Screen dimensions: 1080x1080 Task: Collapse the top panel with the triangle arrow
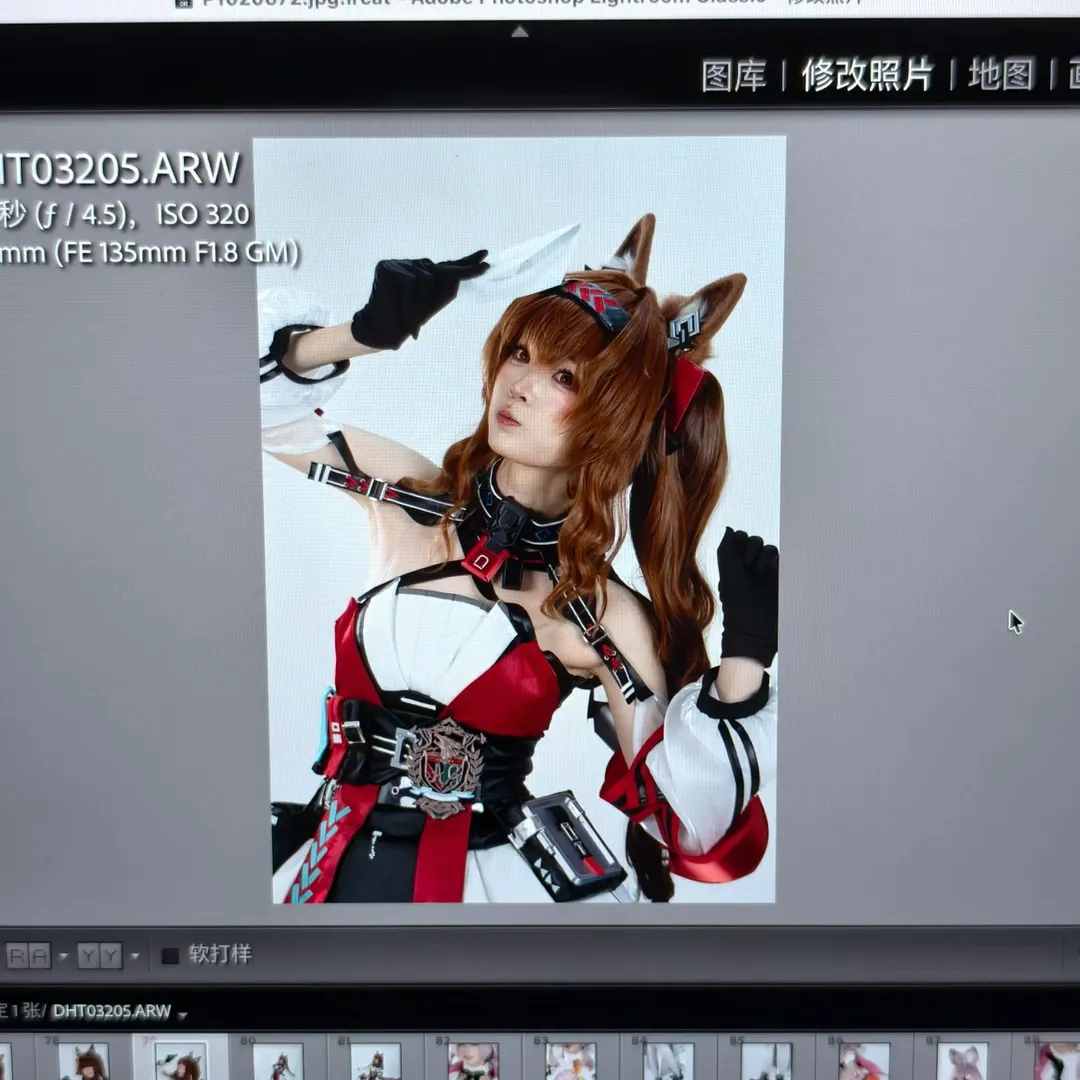click(520, 32)
